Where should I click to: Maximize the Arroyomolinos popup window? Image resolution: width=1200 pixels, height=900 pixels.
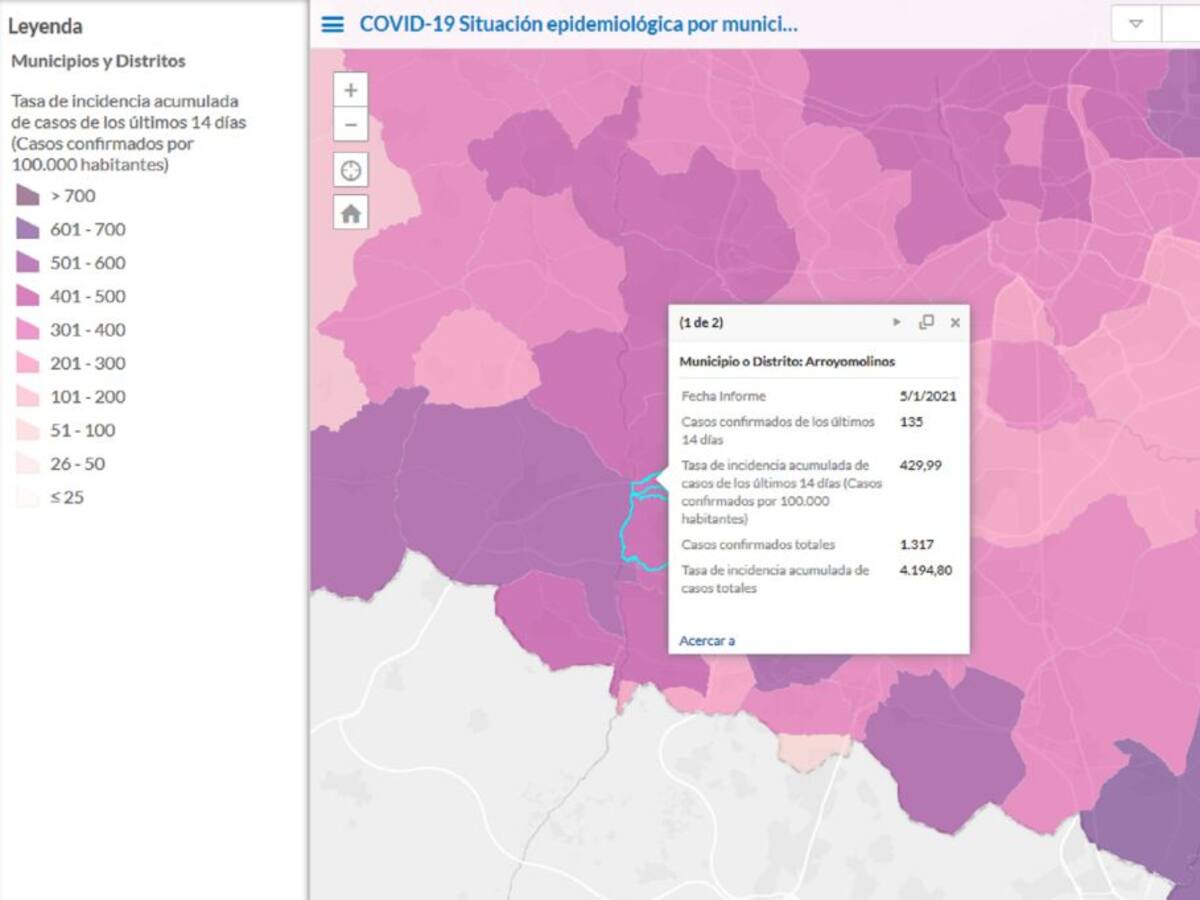point(926,322)
